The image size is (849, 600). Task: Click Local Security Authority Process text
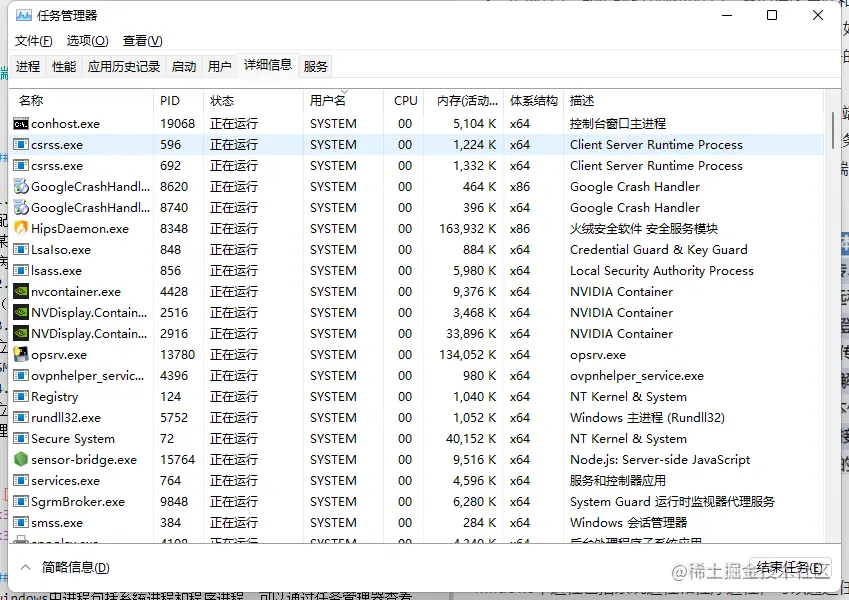(x=662, y=271)
